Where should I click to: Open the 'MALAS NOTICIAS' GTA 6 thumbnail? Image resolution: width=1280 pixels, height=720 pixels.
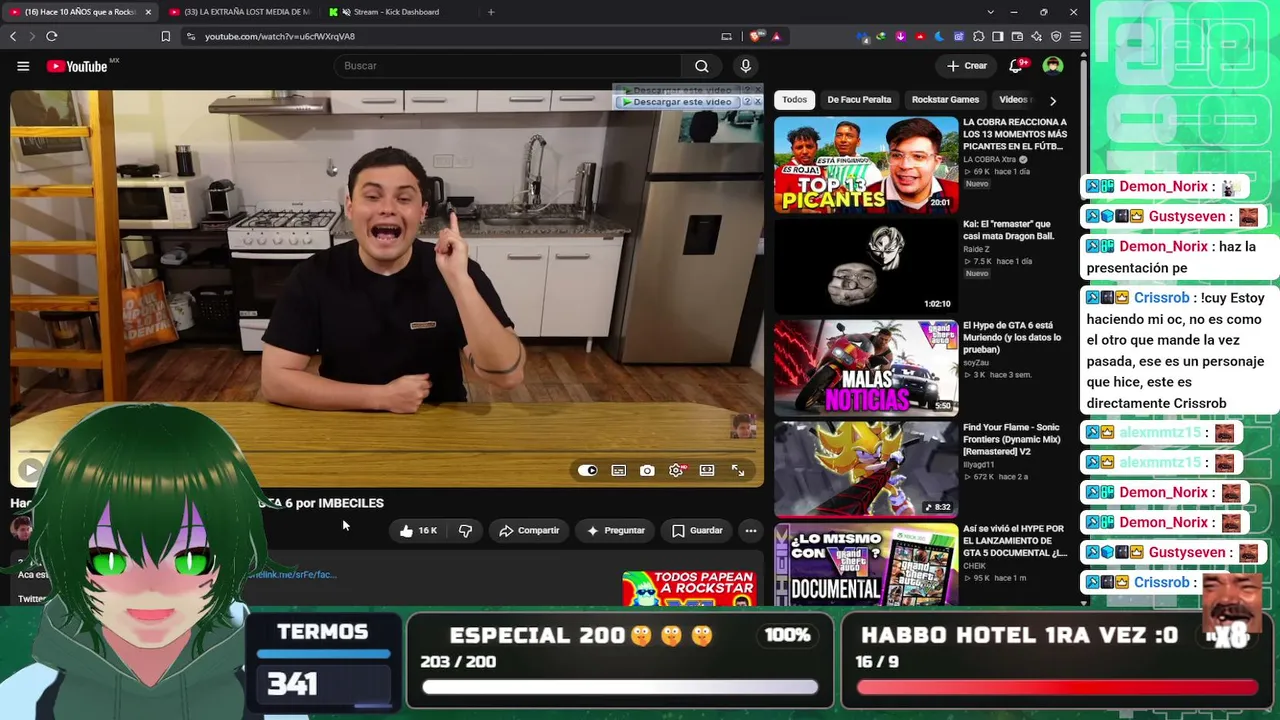866,367
